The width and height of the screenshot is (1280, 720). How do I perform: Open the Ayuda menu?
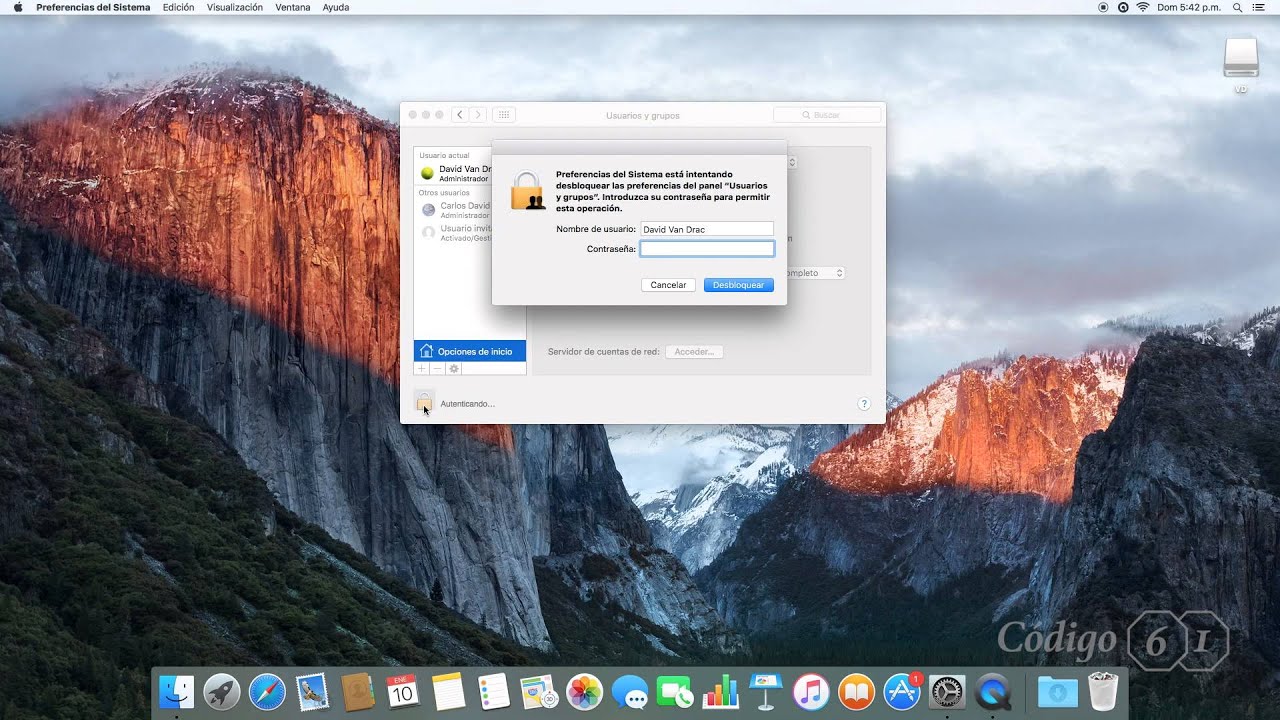tap(336, 7)
